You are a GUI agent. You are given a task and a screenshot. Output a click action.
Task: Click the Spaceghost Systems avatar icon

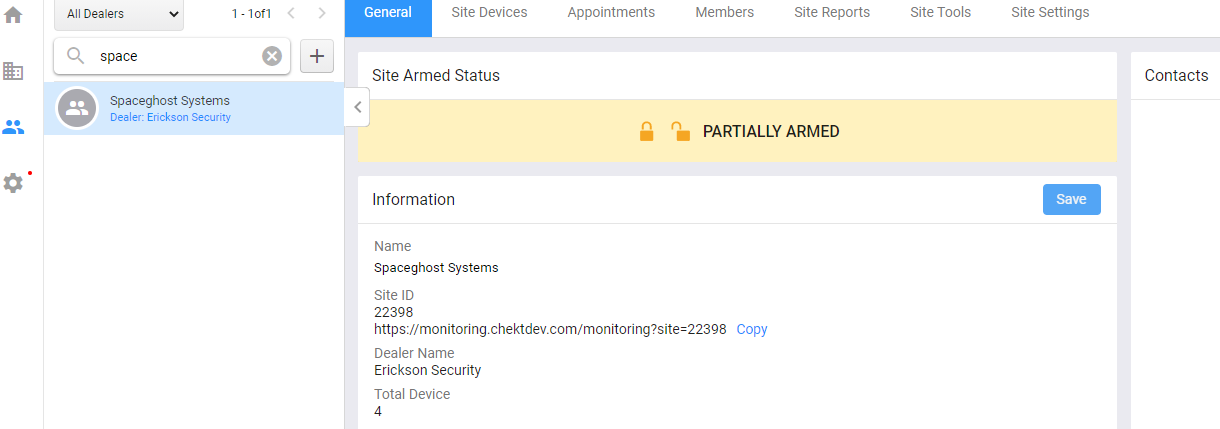click(x=77, y=108)
